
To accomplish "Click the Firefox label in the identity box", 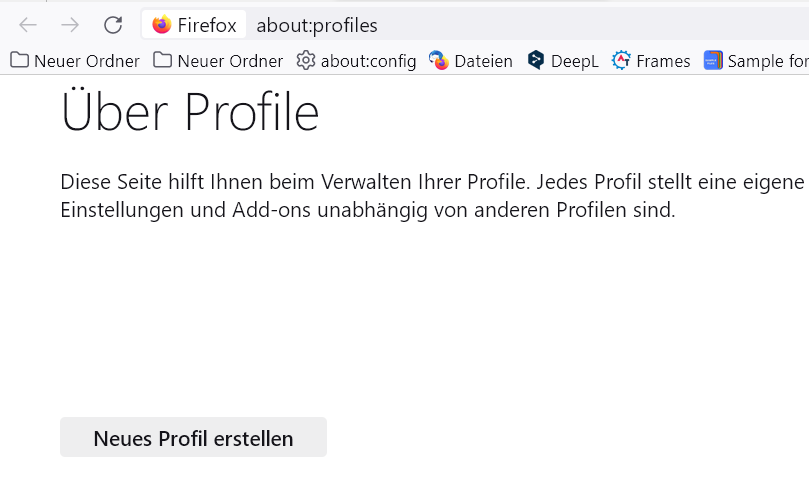I will tap(207, 25).
